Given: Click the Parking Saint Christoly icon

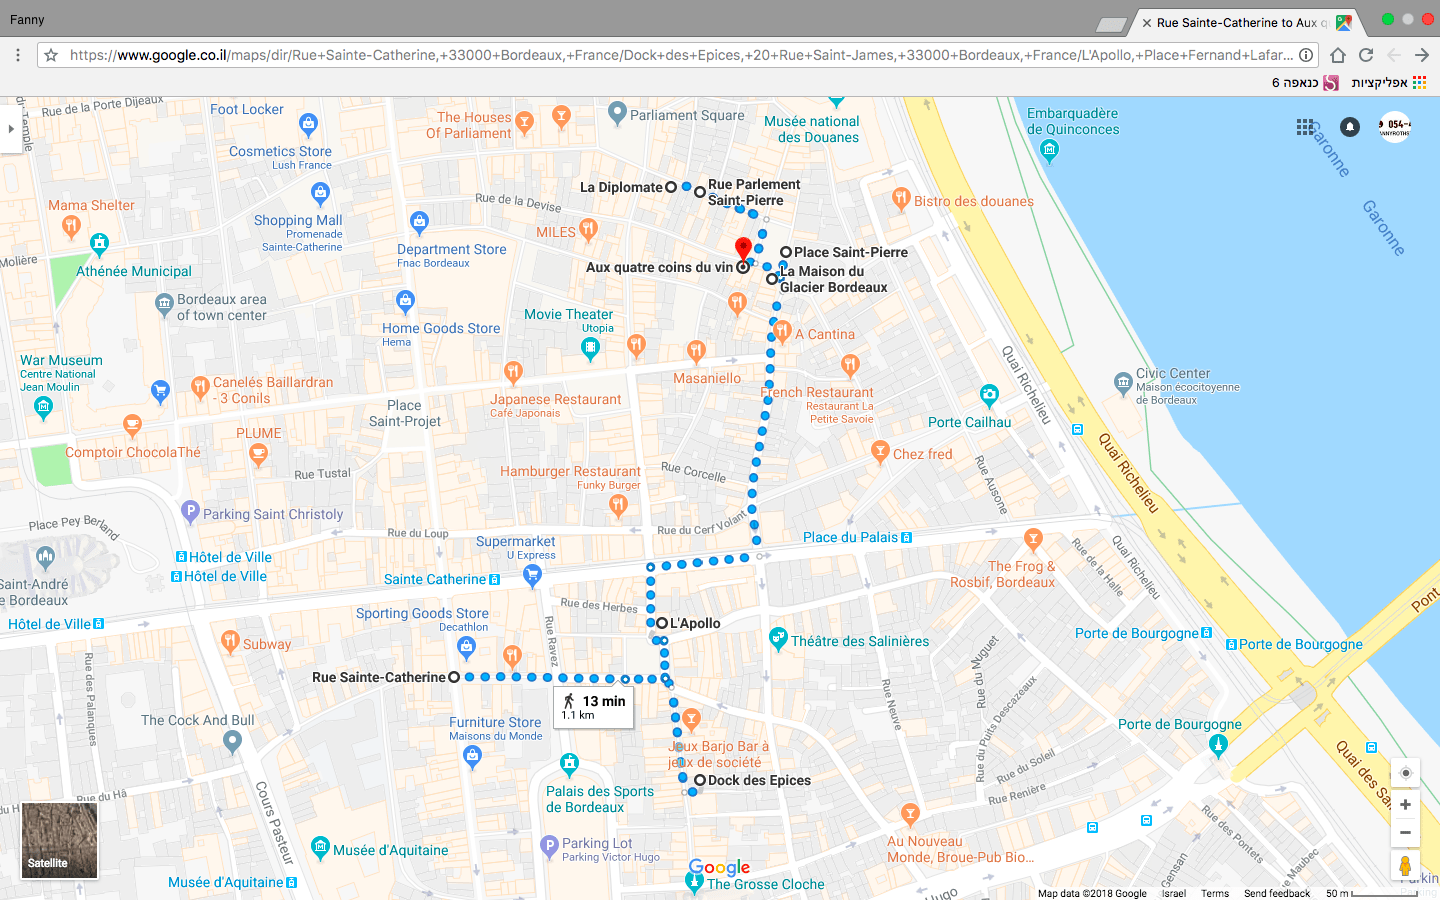Looking at the screenshot, I should [190, 512].
